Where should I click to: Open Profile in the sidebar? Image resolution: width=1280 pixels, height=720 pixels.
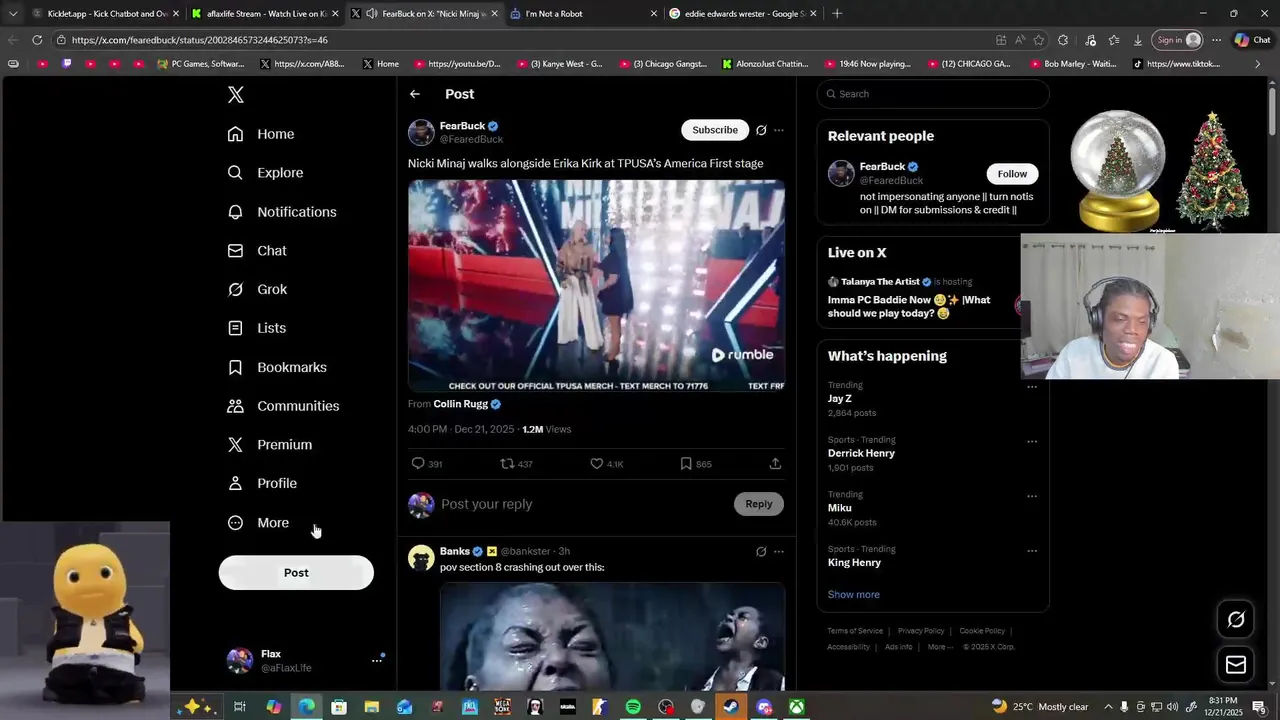(x=262, y=483)
